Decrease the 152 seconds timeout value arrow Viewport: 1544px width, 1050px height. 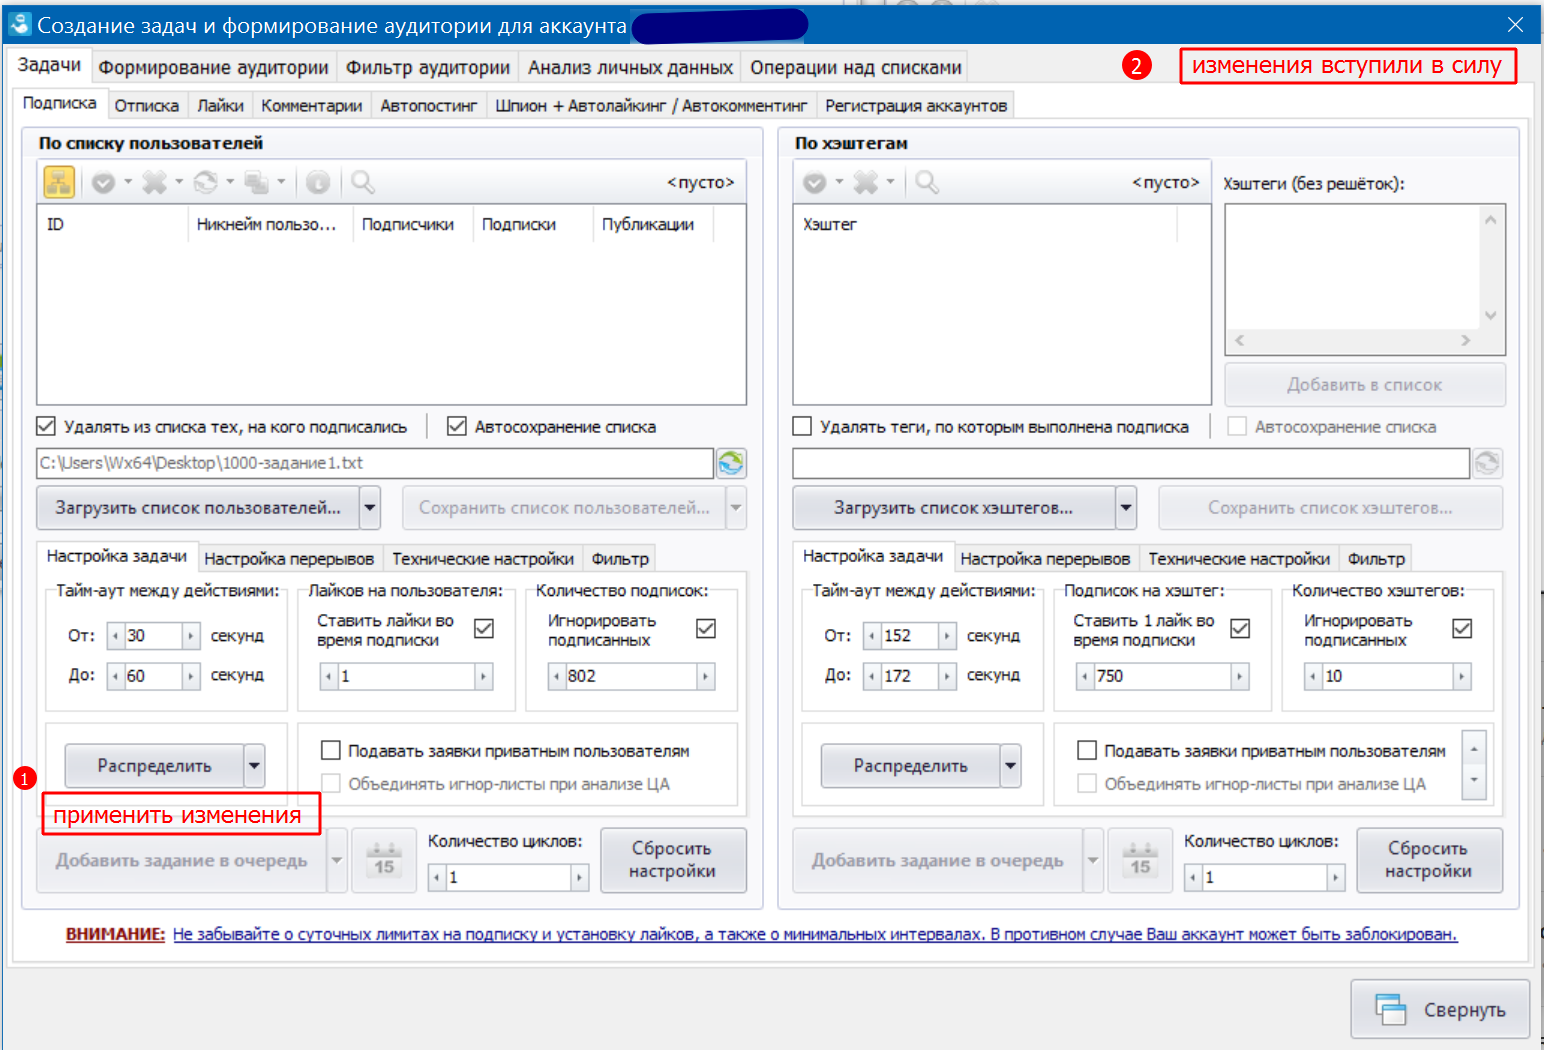(x=872, y=636)
